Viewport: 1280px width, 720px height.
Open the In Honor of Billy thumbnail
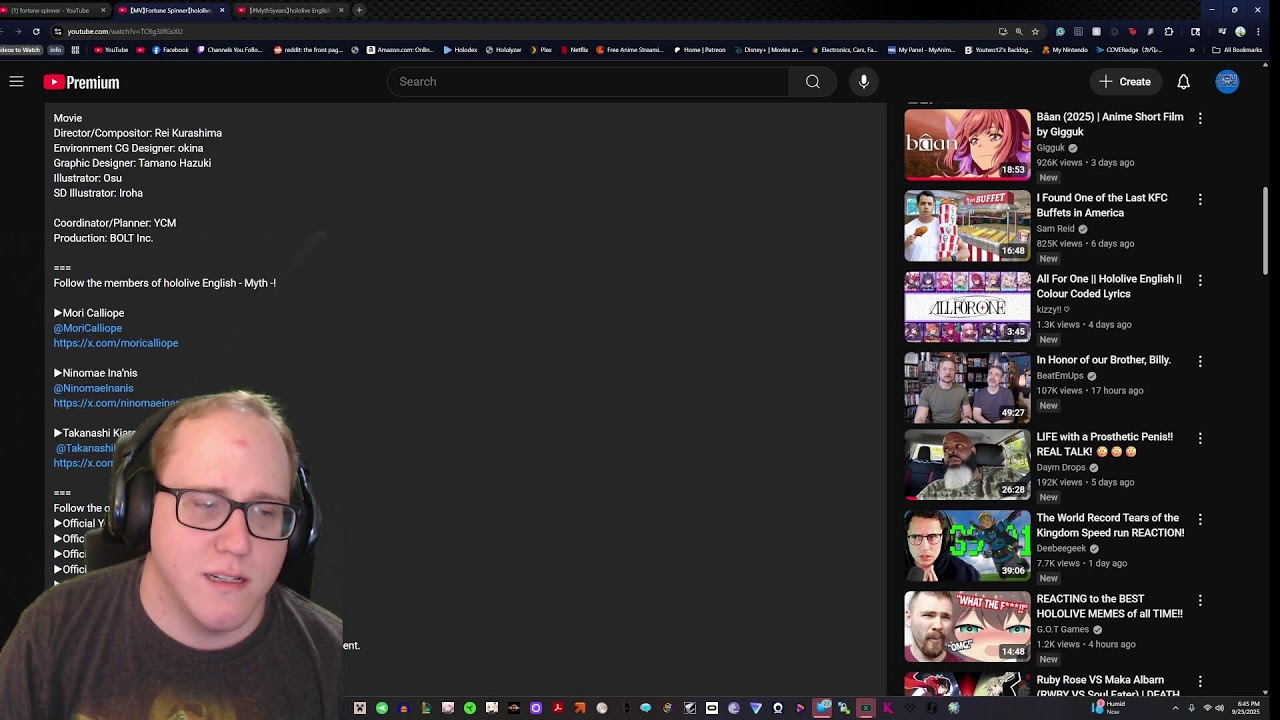(967, 388)
